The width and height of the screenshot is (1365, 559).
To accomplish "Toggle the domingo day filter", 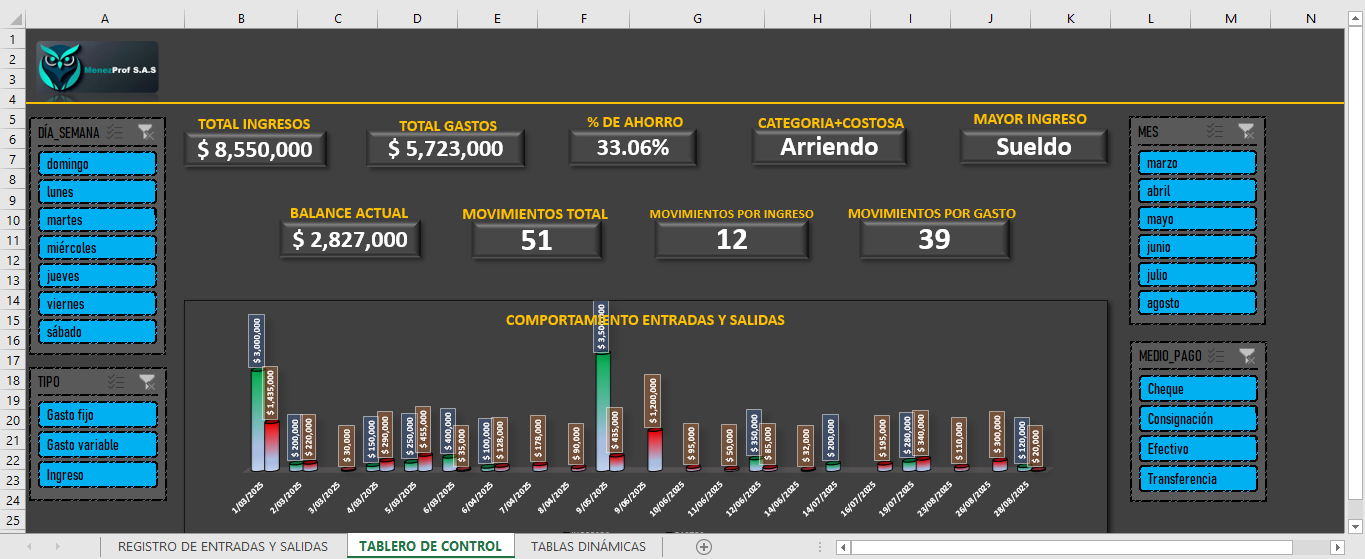I will pos(97,163).
